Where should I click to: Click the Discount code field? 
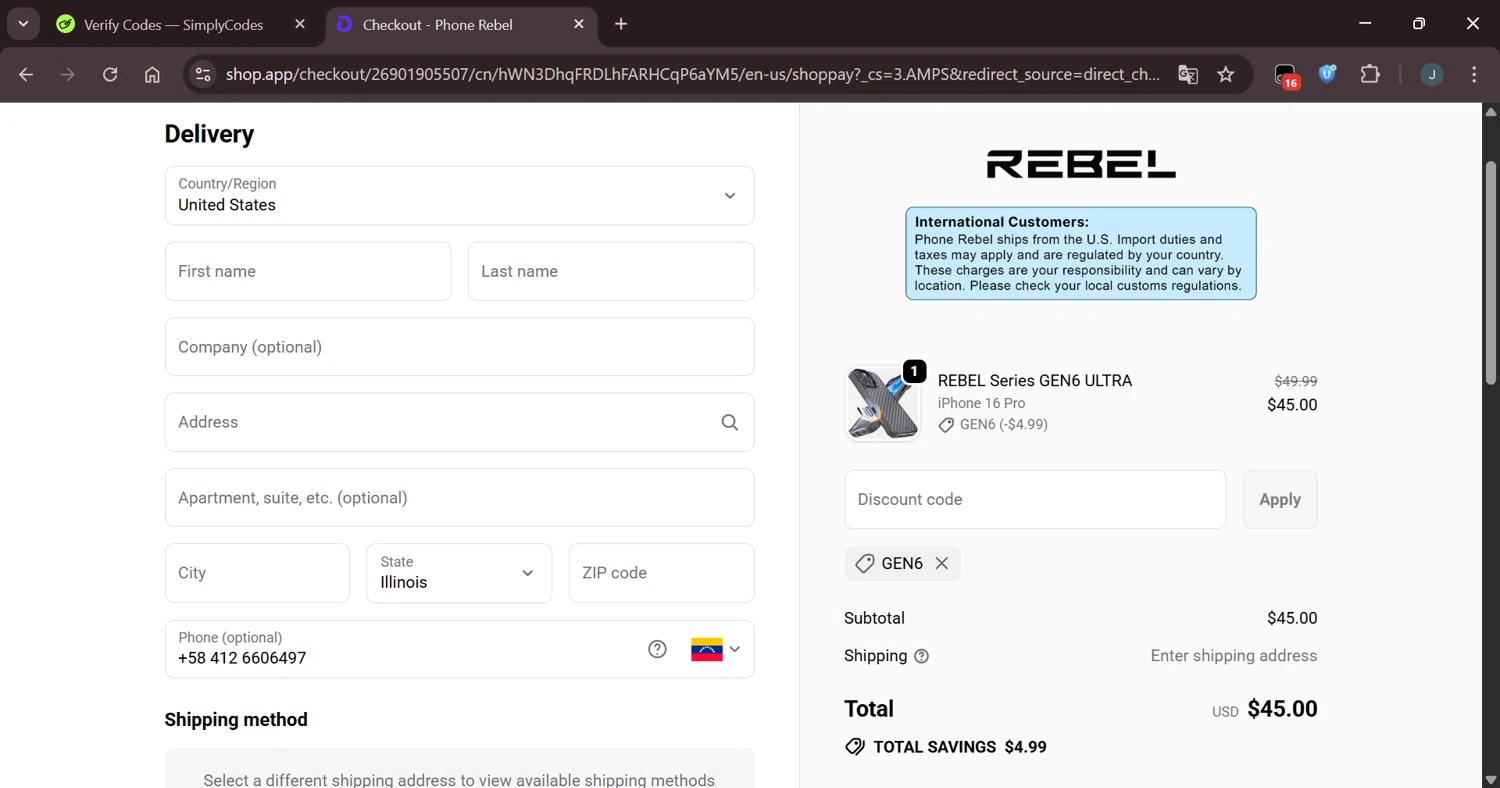click(1035, 499)
